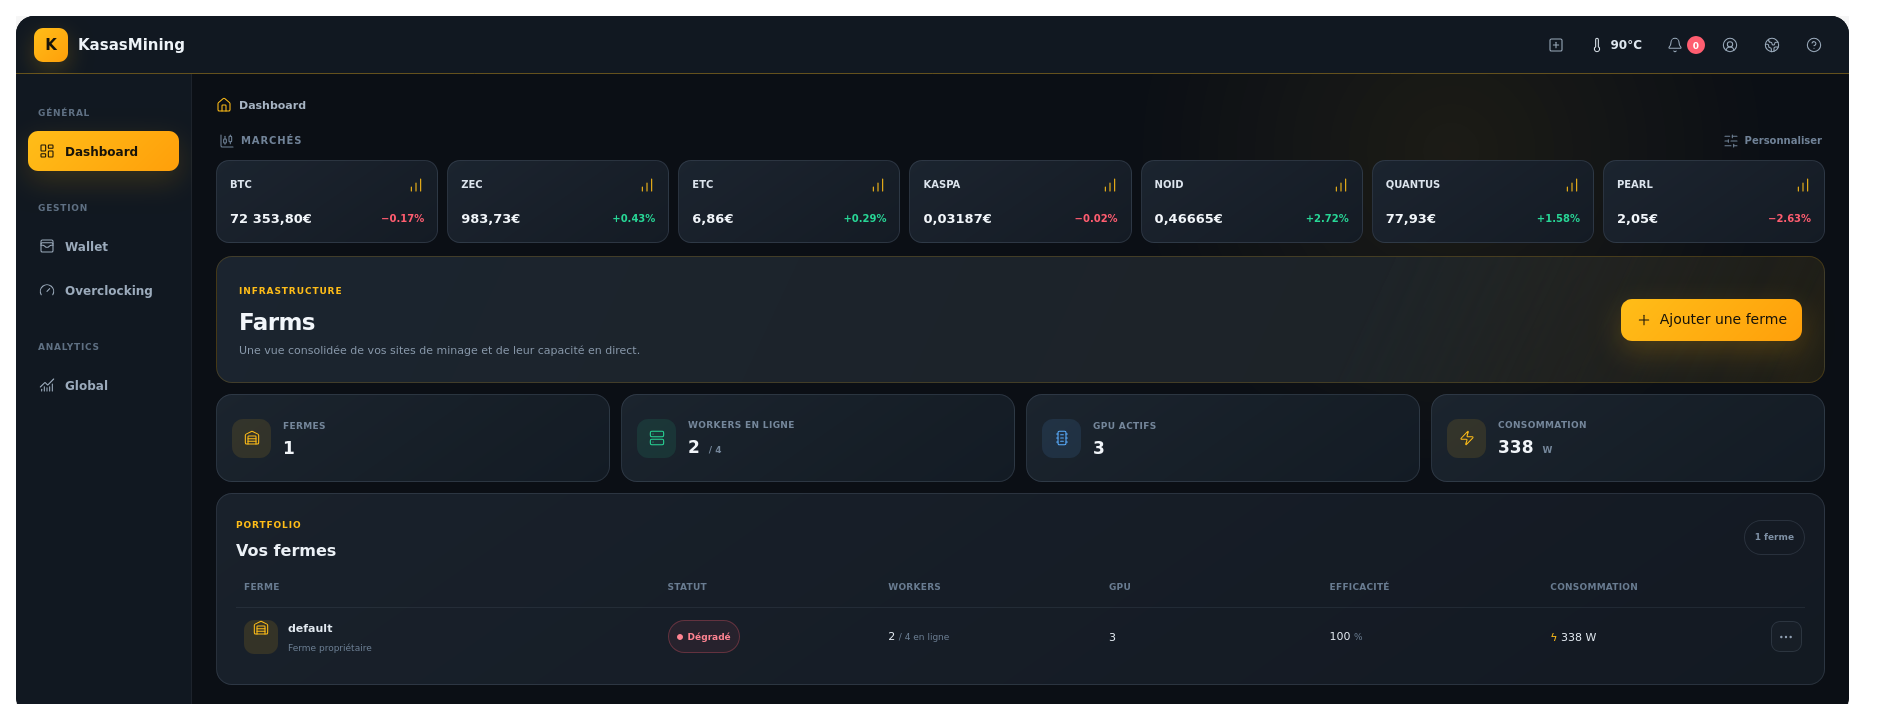Click the default farm name
The width and height of the screenshot is (1877, 720).
point(310,628)
